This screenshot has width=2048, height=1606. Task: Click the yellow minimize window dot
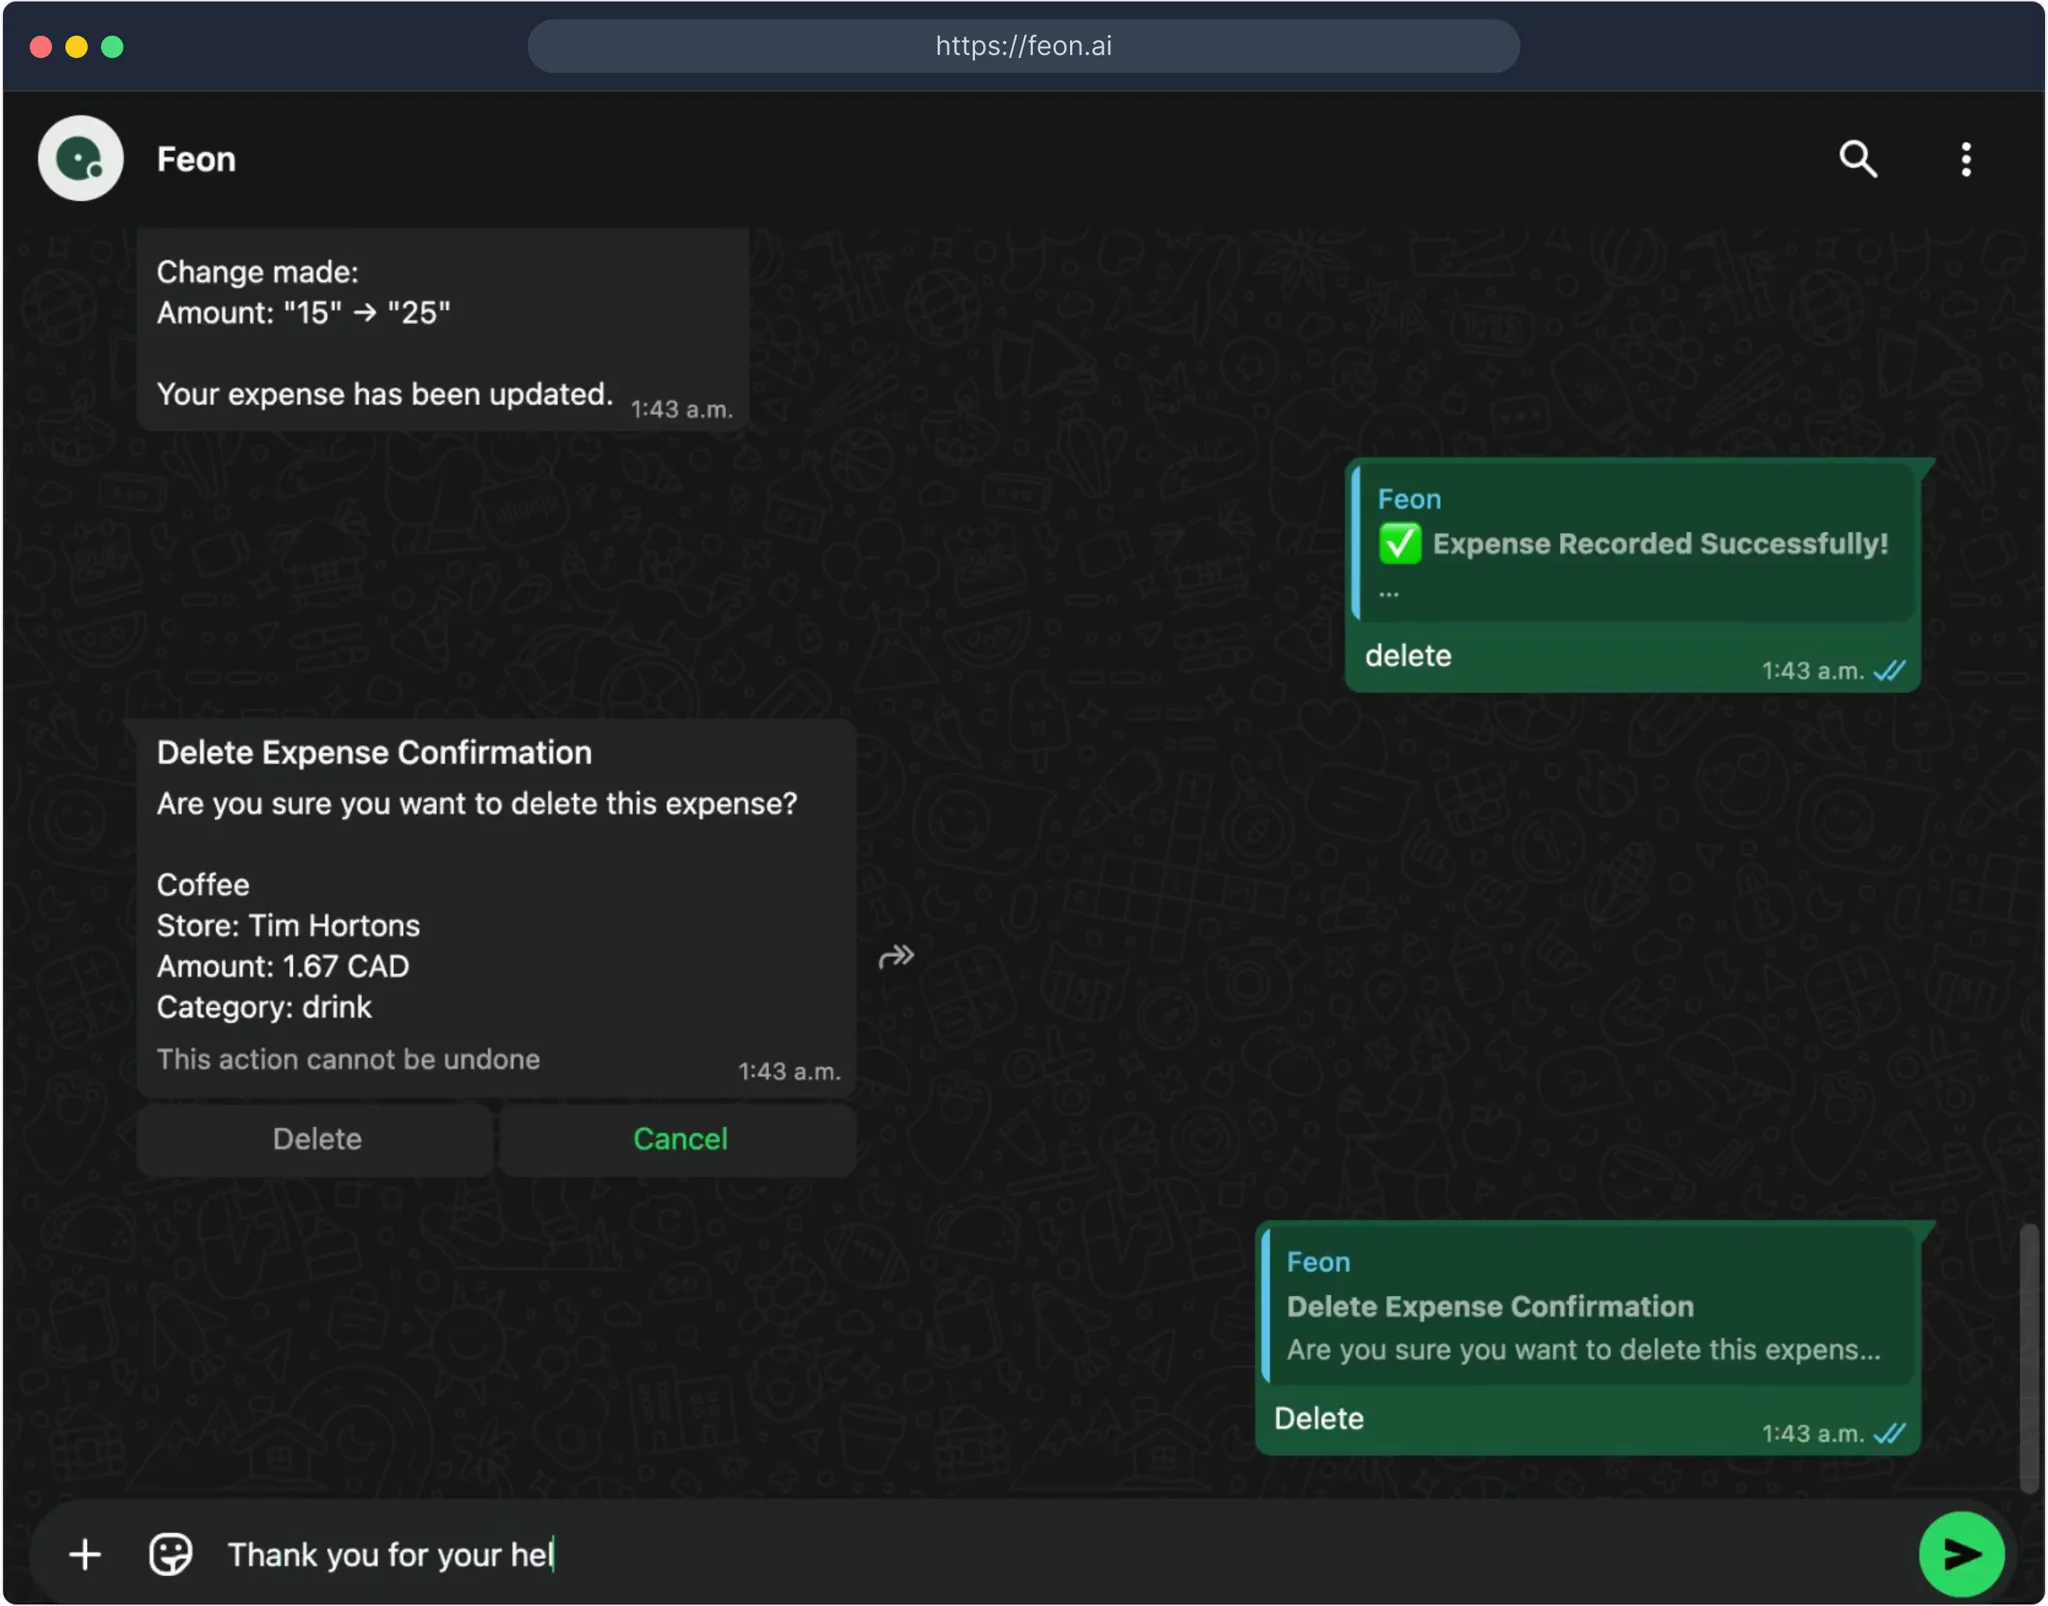click(77, 47)
